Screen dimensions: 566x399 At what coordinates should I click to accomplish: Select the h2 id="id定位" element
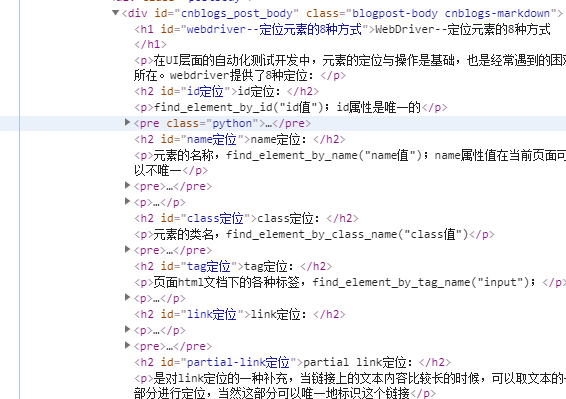coord(226,91)
